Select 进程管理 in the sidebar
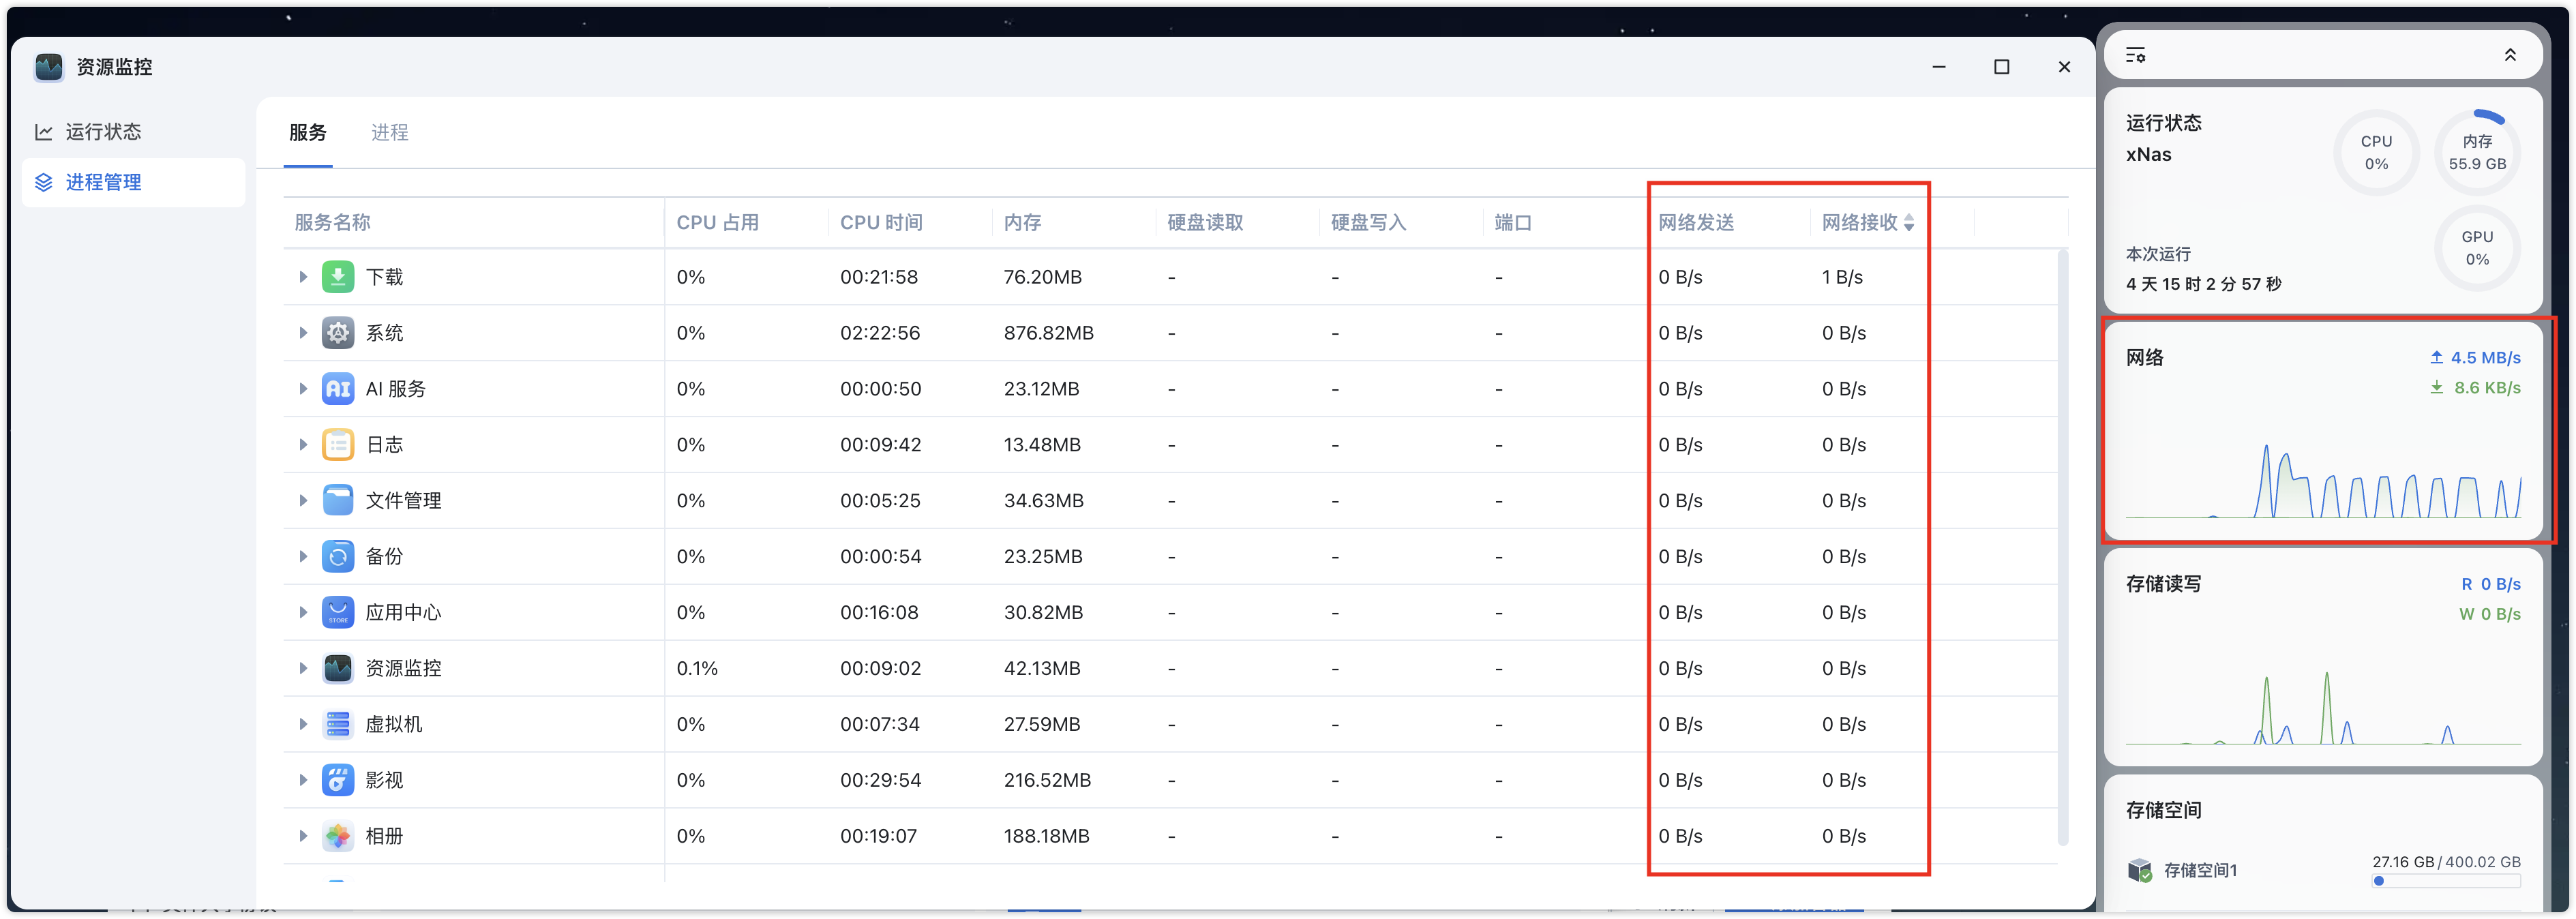Image resolution: width=2576 pixels, height=919 pixels. point(133,182)
